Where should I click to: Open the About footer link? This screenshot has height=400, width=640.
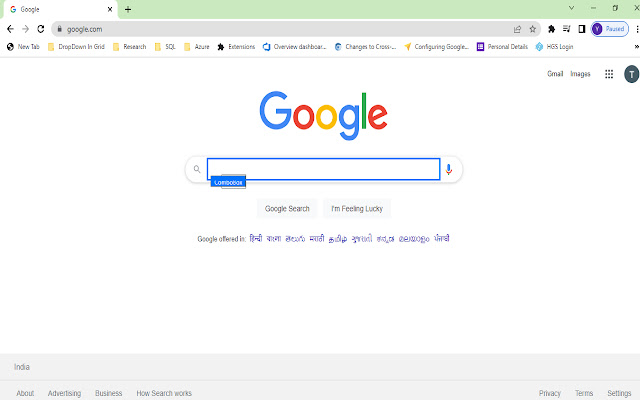coord(25,393)
